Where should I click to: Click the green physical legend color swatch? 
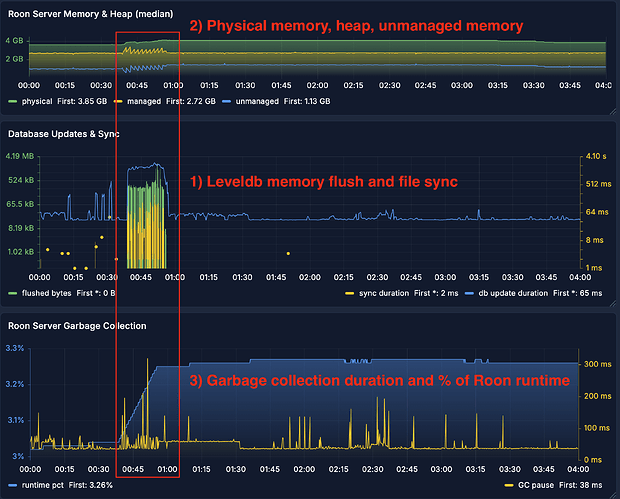click(13, 102)
